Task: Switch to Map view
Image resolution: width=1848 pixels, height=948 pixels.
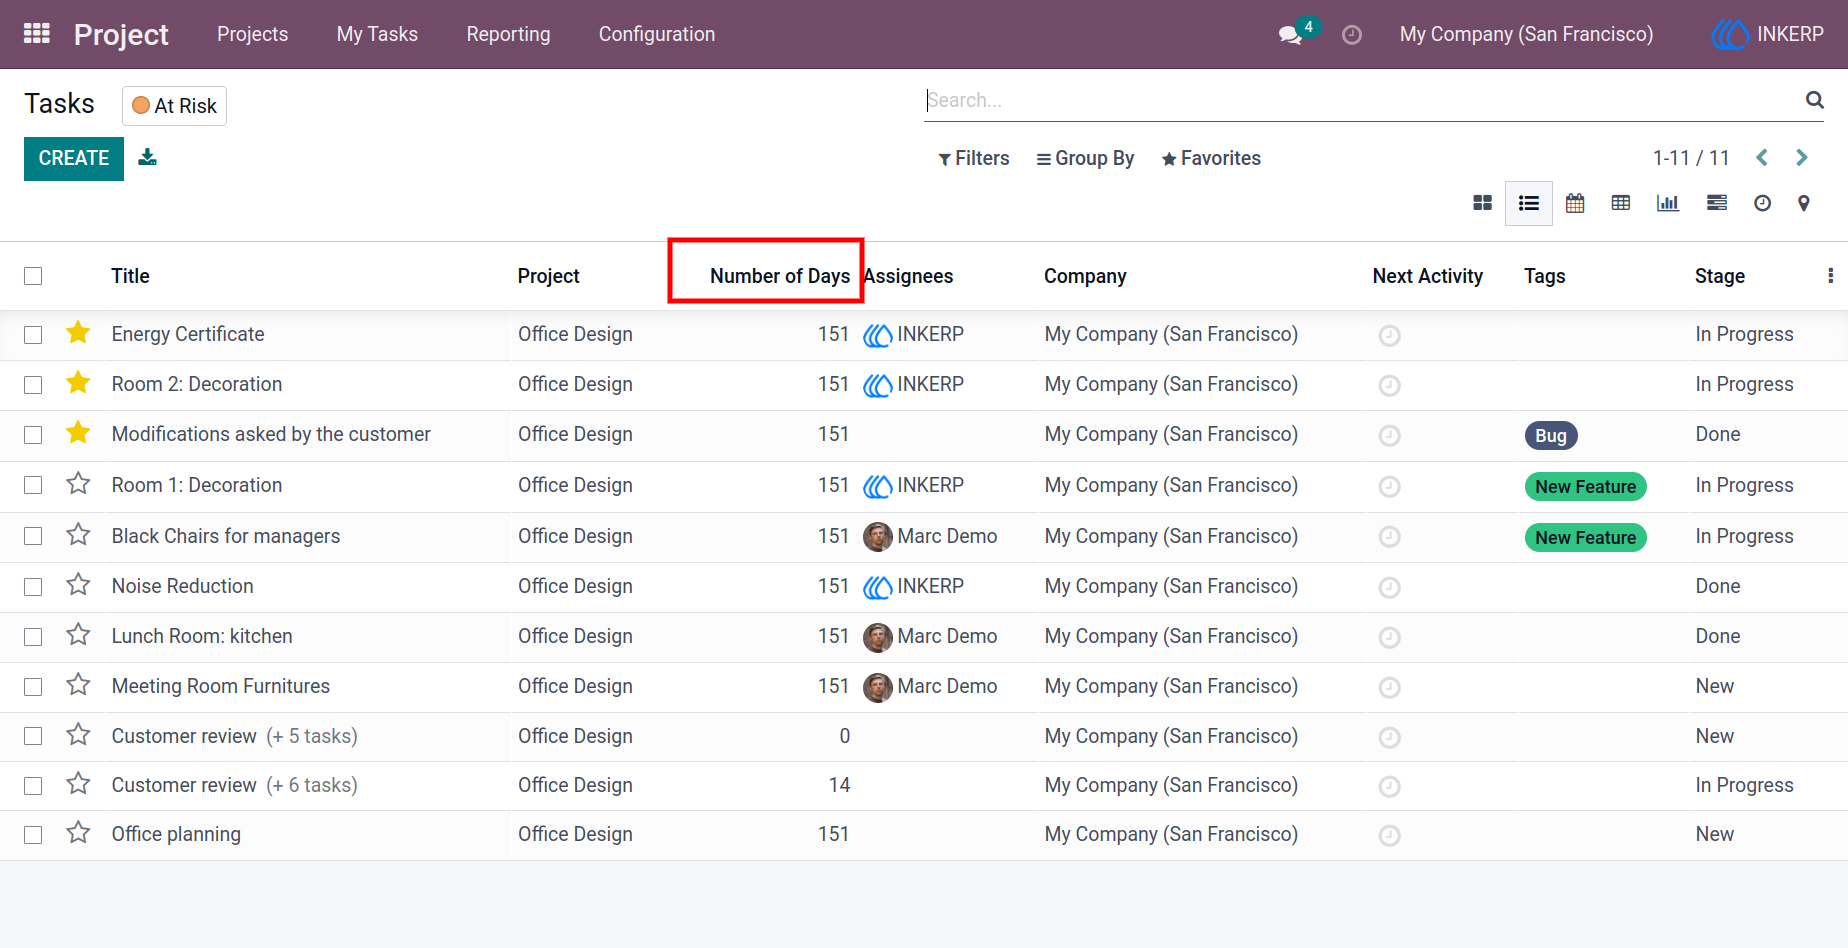Action: click(1804, 203)
